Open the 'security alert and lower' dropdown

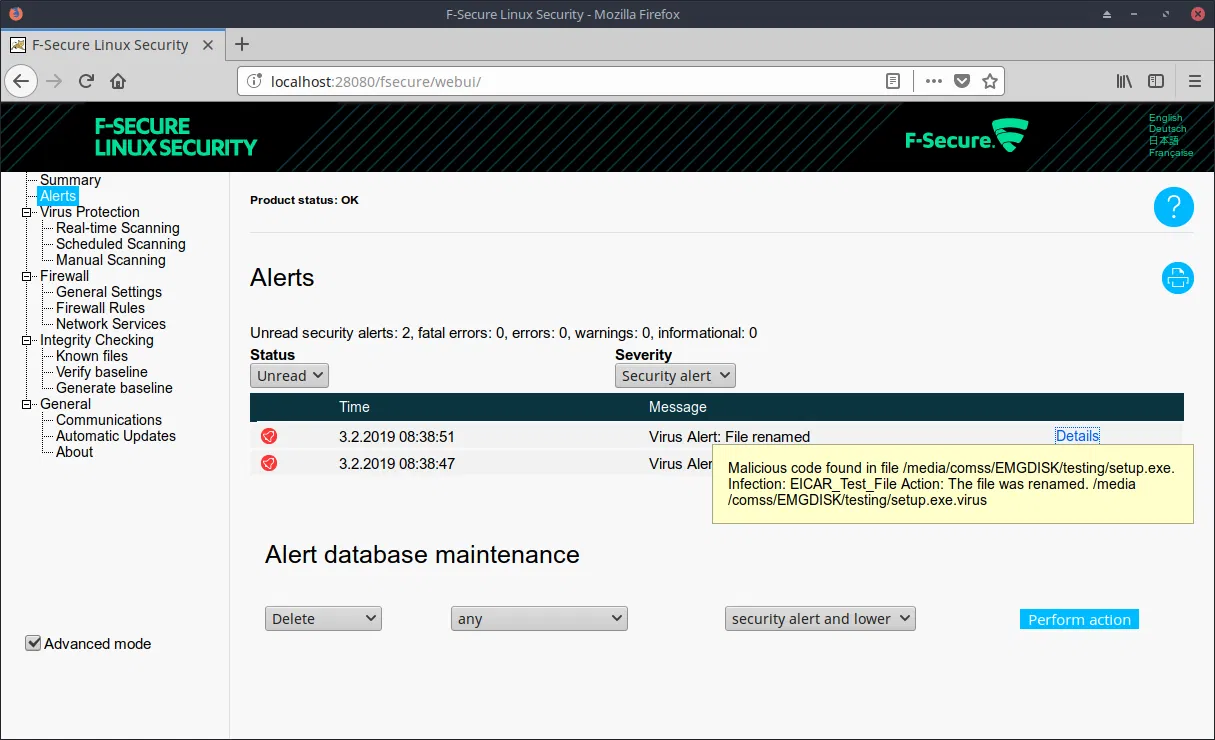tap(820, 619)
